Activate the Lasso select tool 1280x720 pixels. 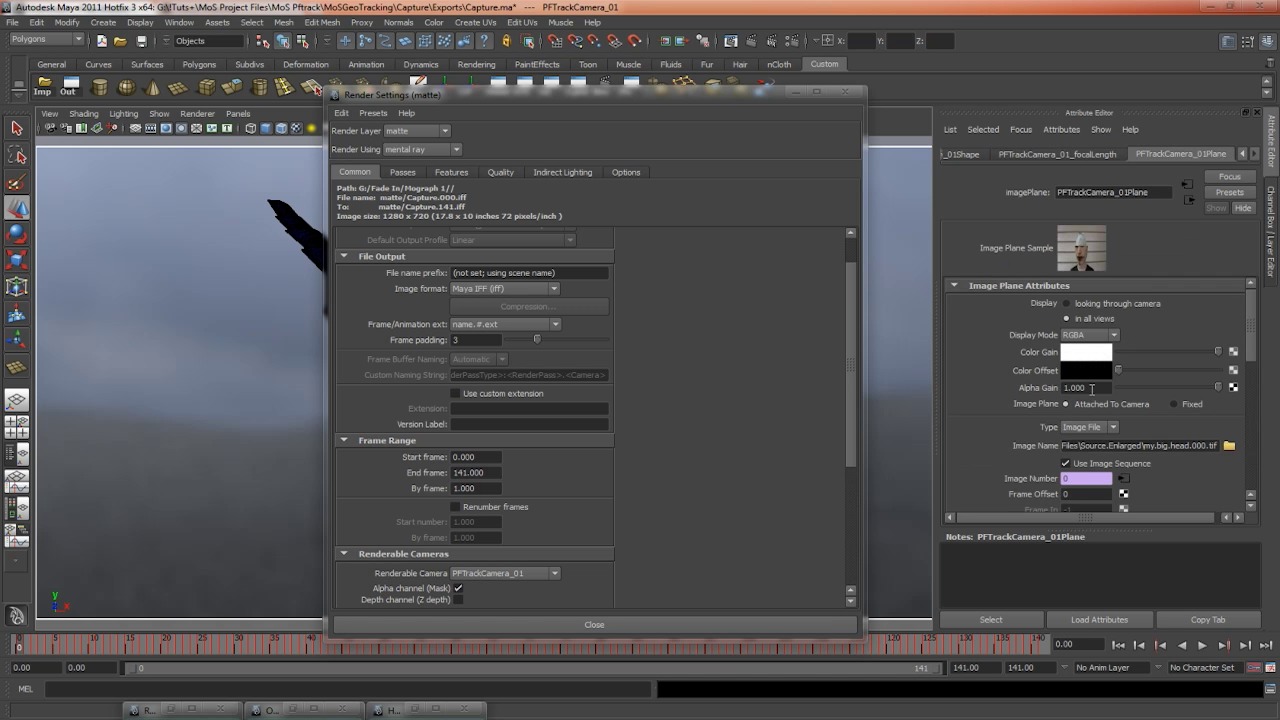click(x=17, y=155)
